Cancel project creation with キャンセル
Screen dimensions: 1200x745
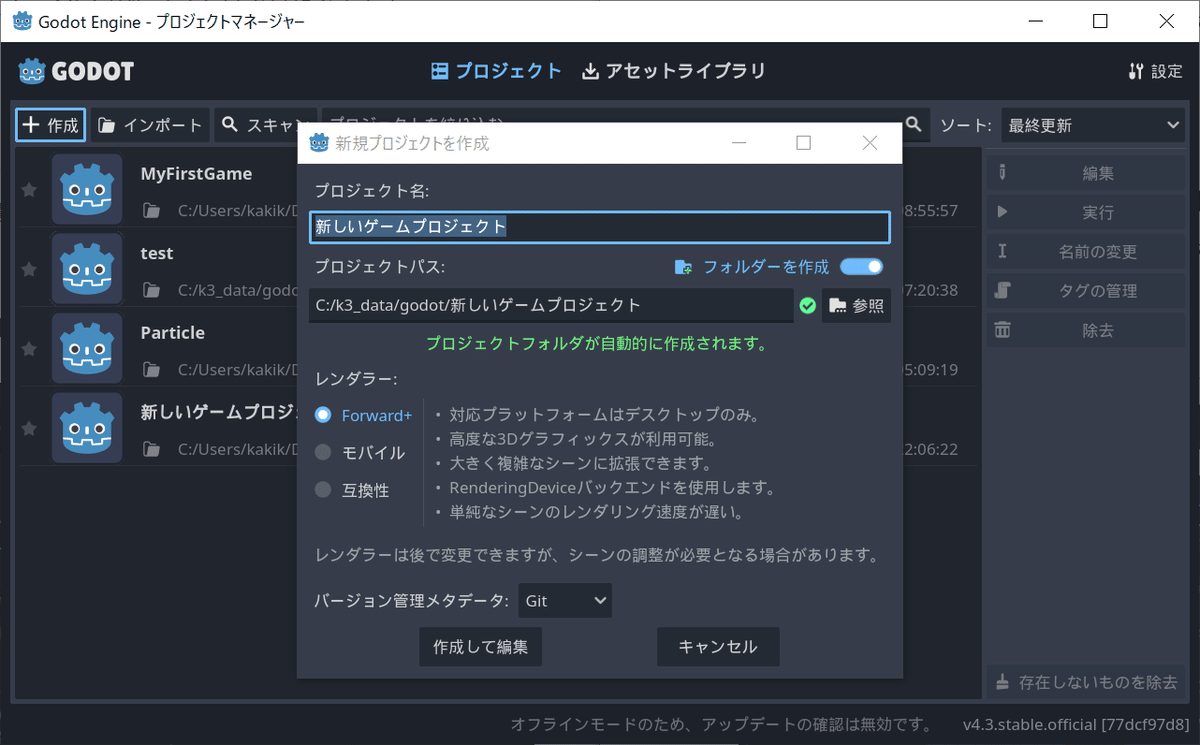718,646
